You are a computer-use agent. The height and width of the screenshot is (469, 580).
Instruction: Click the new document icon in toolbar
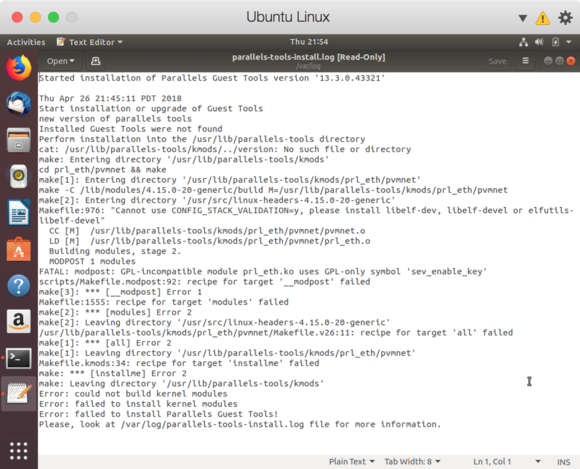pos(95,61)
